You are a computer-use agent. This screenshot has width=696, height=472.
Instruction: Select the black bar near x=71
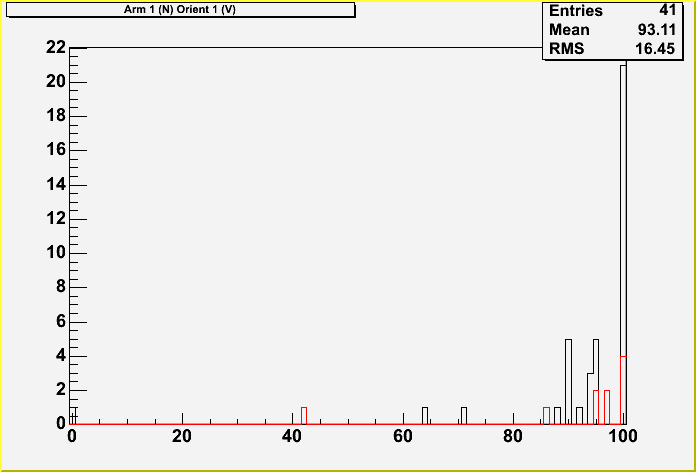click(x=464, y=416)
